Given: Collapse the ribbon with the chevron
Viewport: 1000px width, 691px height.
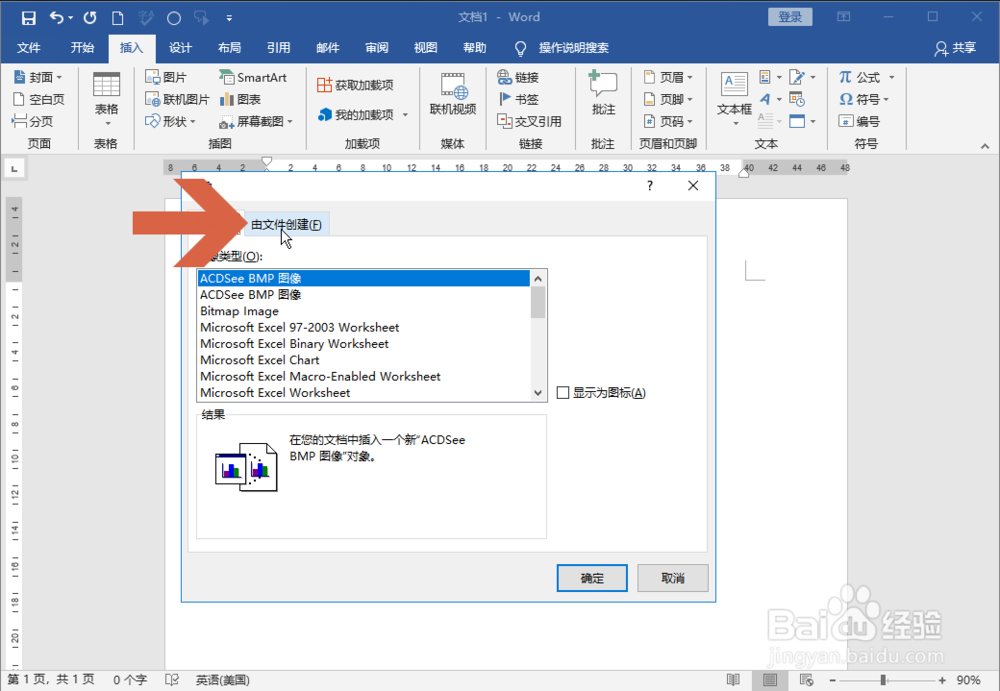Looking at the screenshot, I should point(985,146).
